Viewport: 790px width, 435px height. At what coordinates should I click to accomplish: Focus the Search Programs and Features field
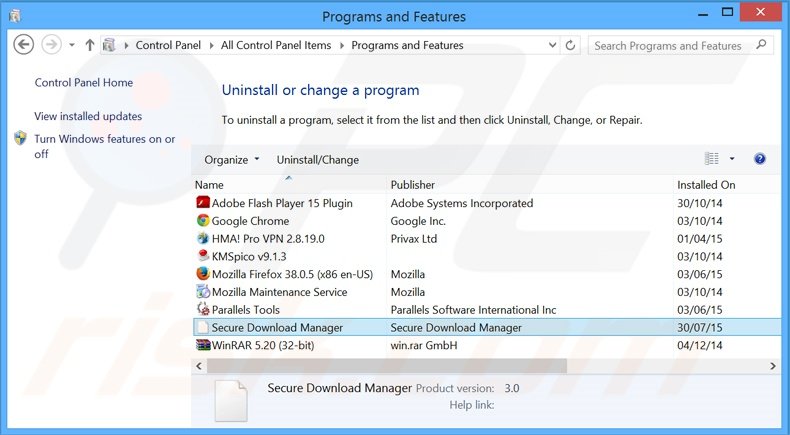(x=680, y=45)
